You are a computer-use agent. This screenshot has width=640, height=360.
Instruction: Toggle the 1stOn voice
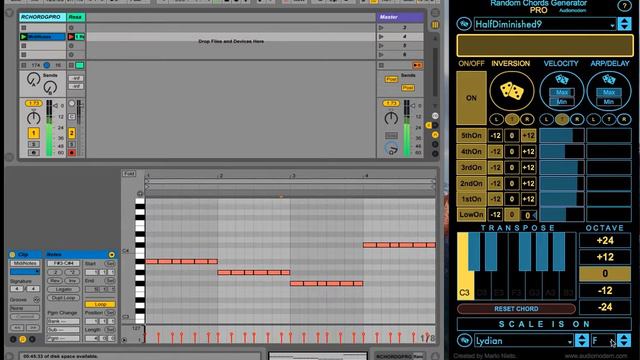click(471, 199)
